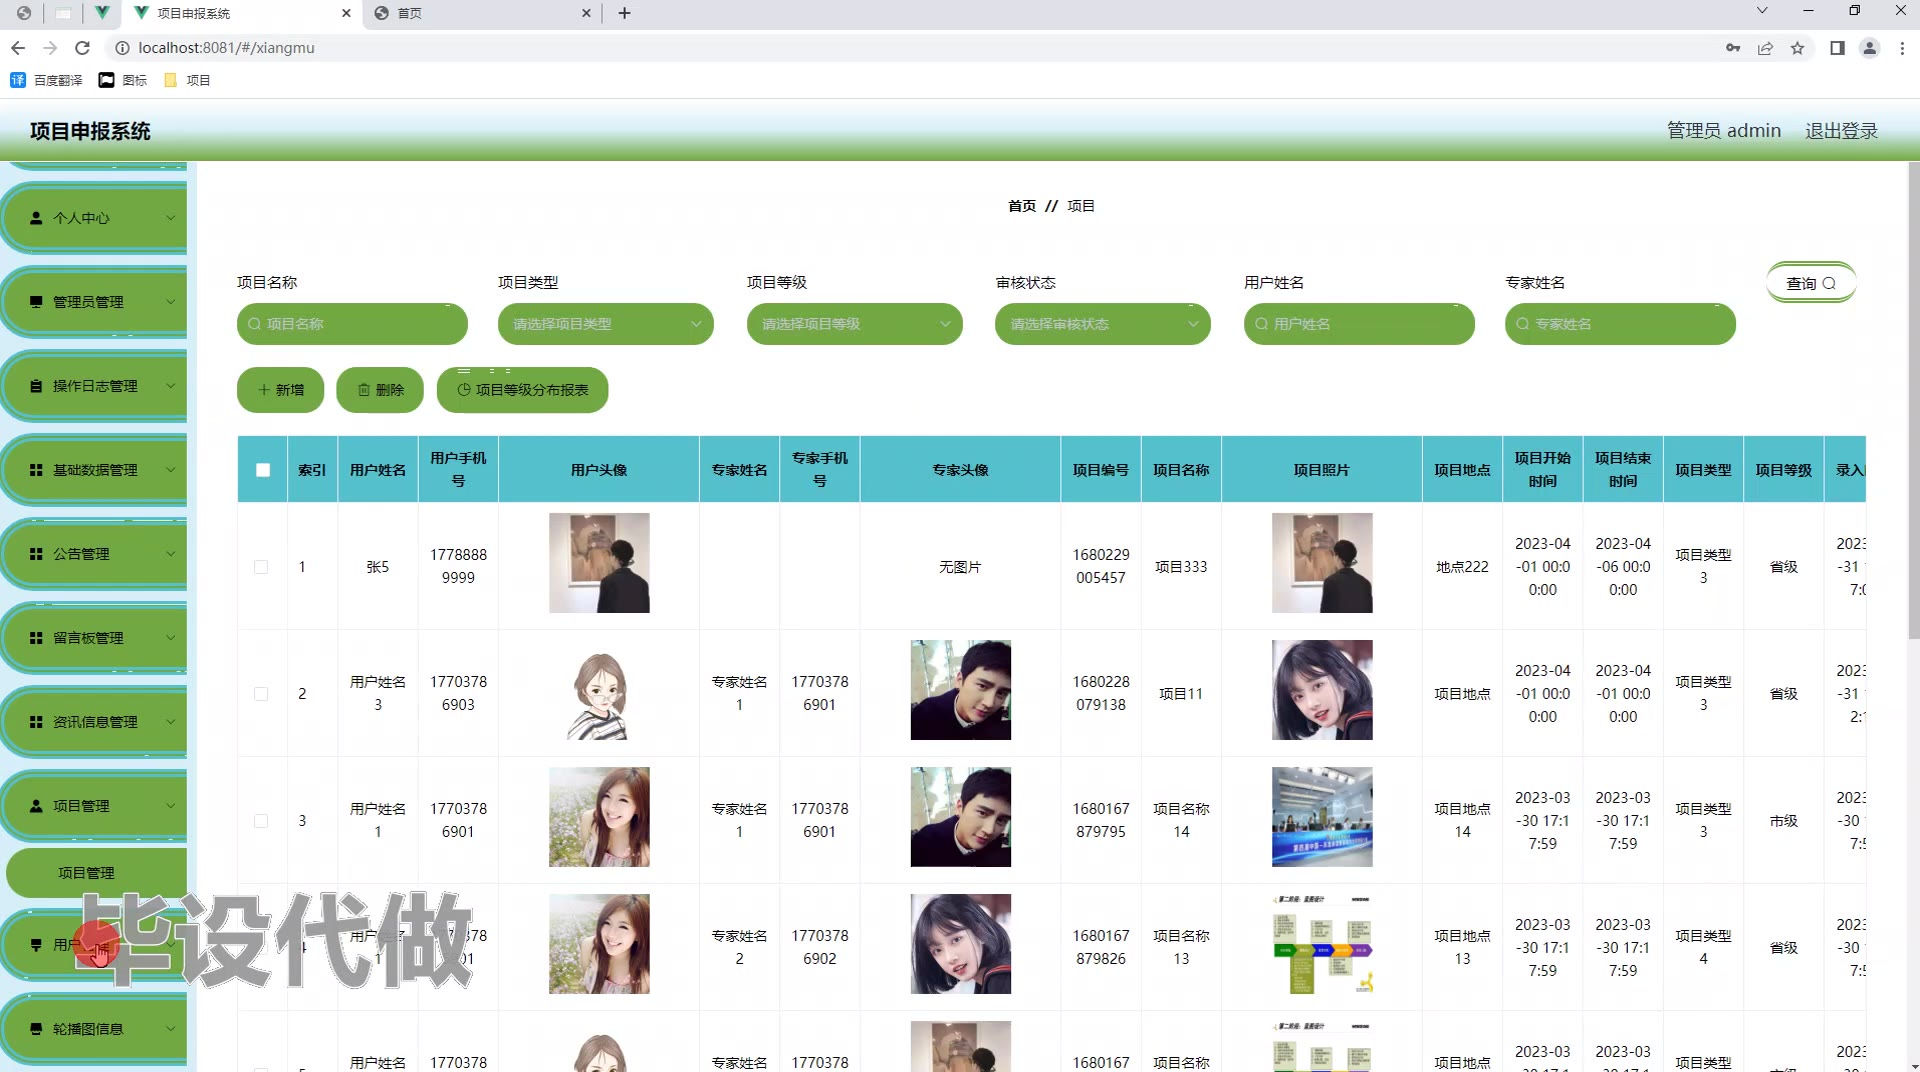The image size is (1920, 1072).
Task: Click the browser address bar URL
Action: tap(226, 48)
